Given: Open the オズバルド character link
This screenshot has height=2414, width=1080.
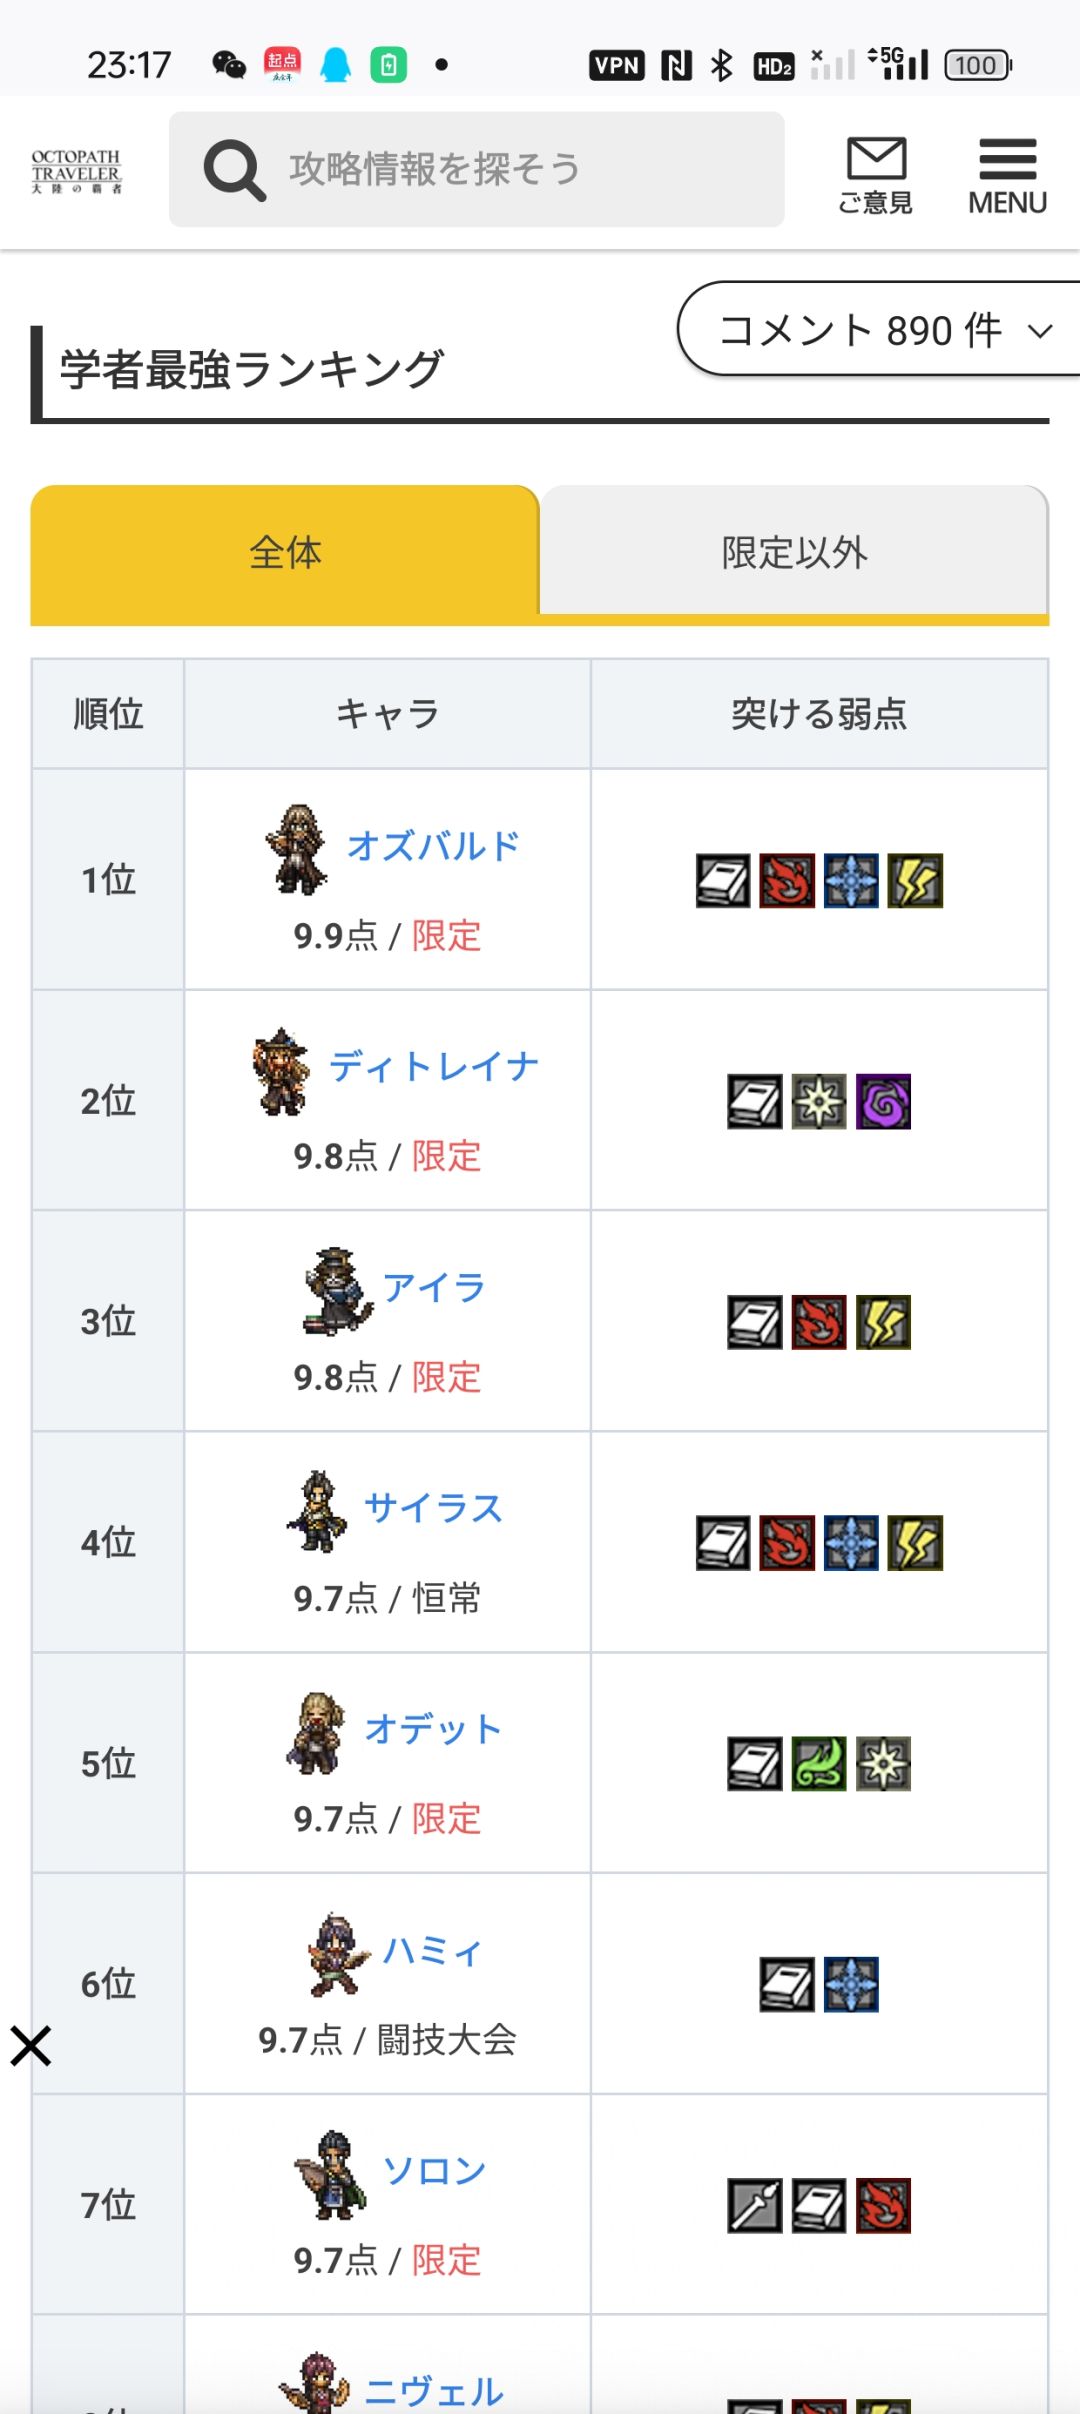Looking at the screenshot, I should click(433, 847).
